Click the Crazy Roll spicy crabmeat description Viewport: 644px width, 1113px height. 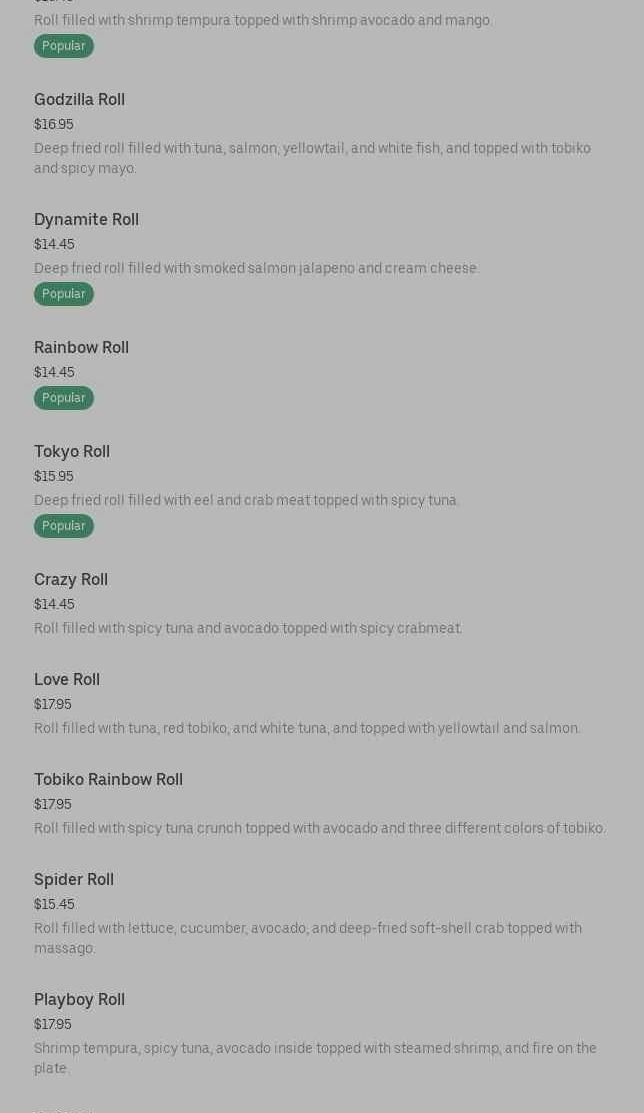(248, 628)
